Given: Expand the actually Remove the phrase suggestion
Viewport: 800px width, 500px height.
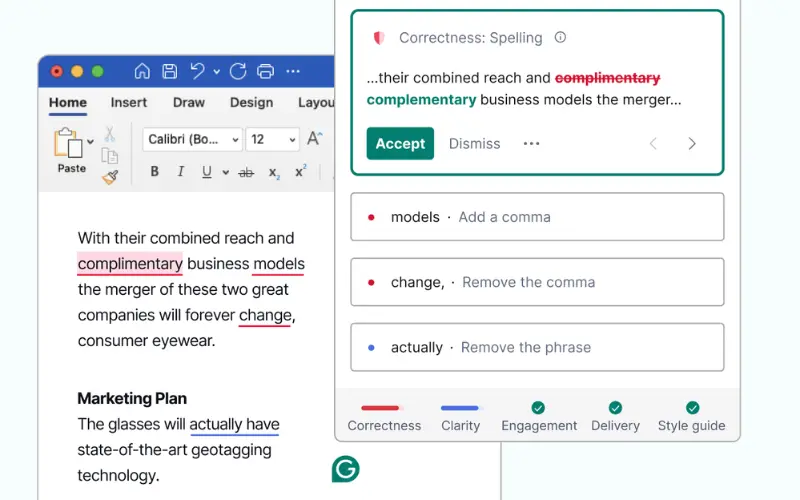Looking at the screenshot, I should click(x=537, y=347).
